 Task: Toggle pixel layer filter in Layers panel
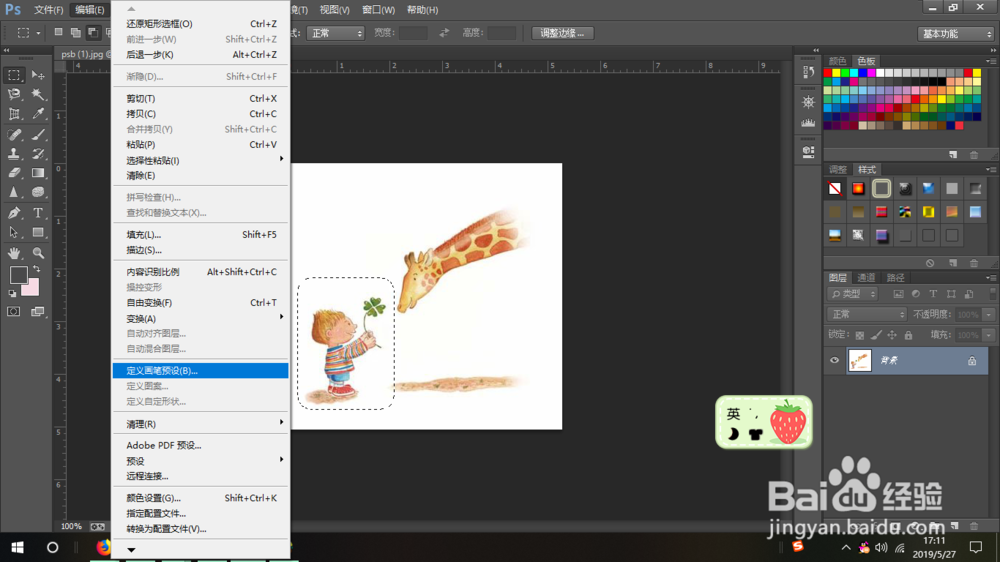(x=898, y=294)
